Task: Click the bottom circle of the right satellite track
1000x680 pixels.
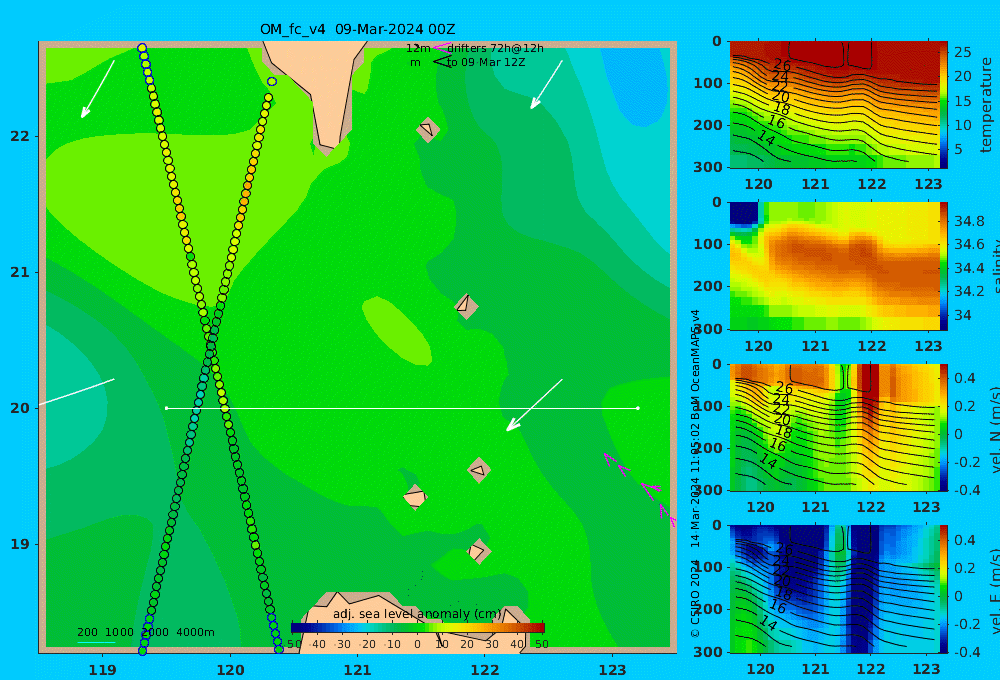Action: (x=279, y=649)
